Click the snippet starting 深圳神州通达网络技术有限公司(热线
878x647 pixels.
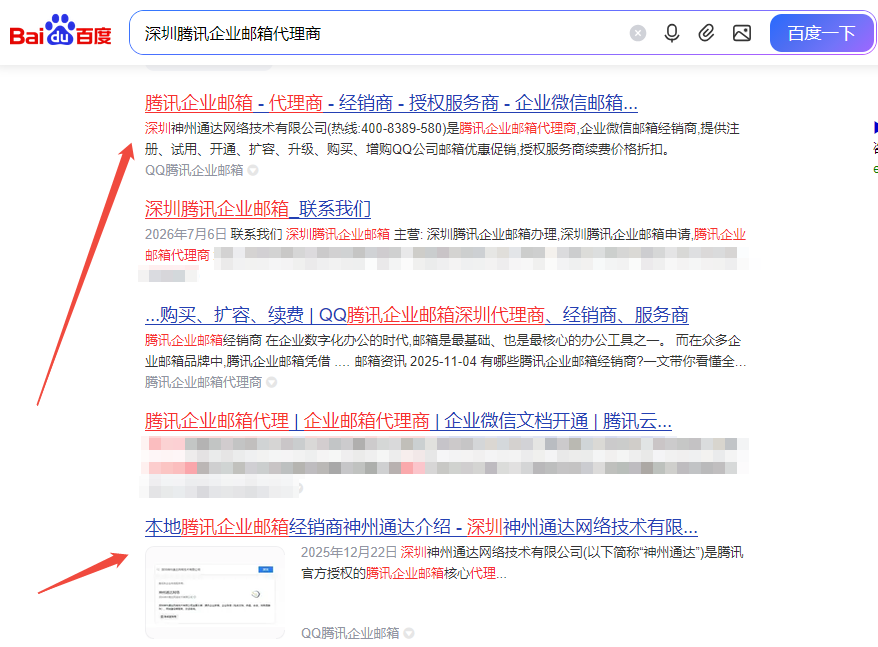pyautogui.click(x=442, y=138)
